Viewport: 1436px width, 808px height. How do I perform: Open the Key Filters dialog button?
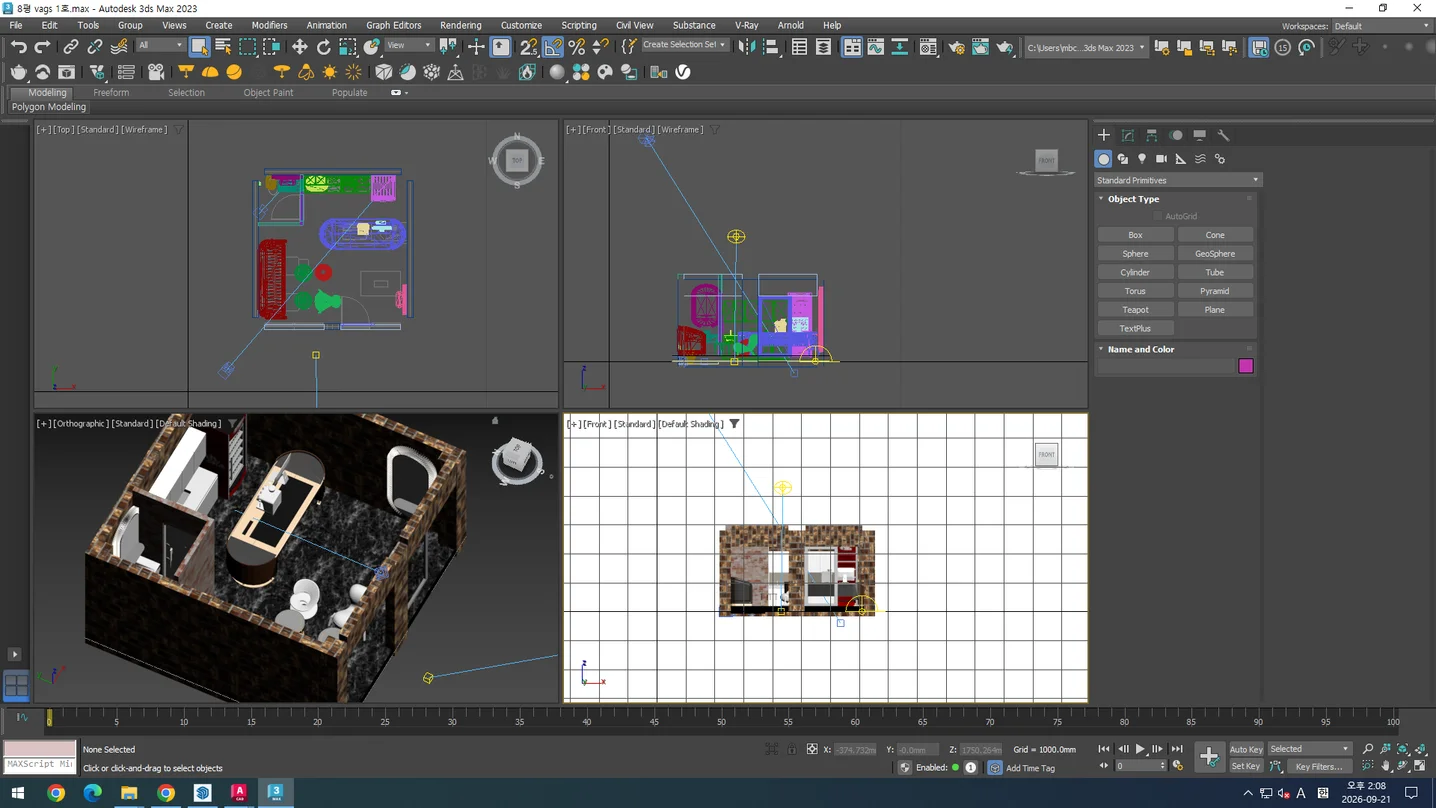pos(1318,767)
